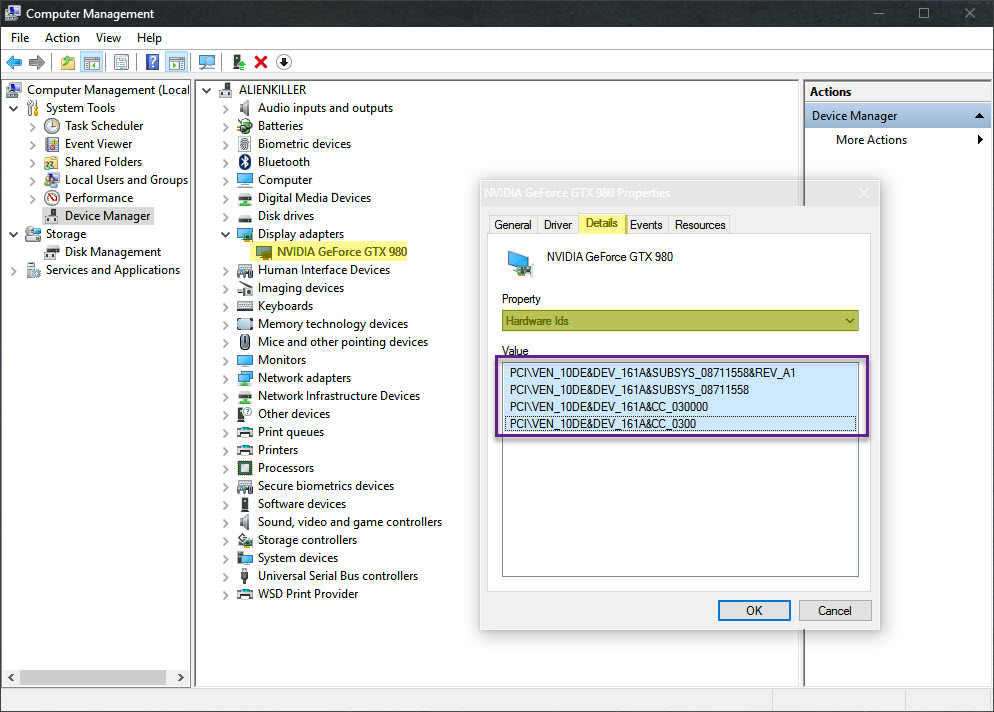The height and width of the screenshot is (712, 994).
Task: Click the Update device driver toolbar icon
Action: 239,62
